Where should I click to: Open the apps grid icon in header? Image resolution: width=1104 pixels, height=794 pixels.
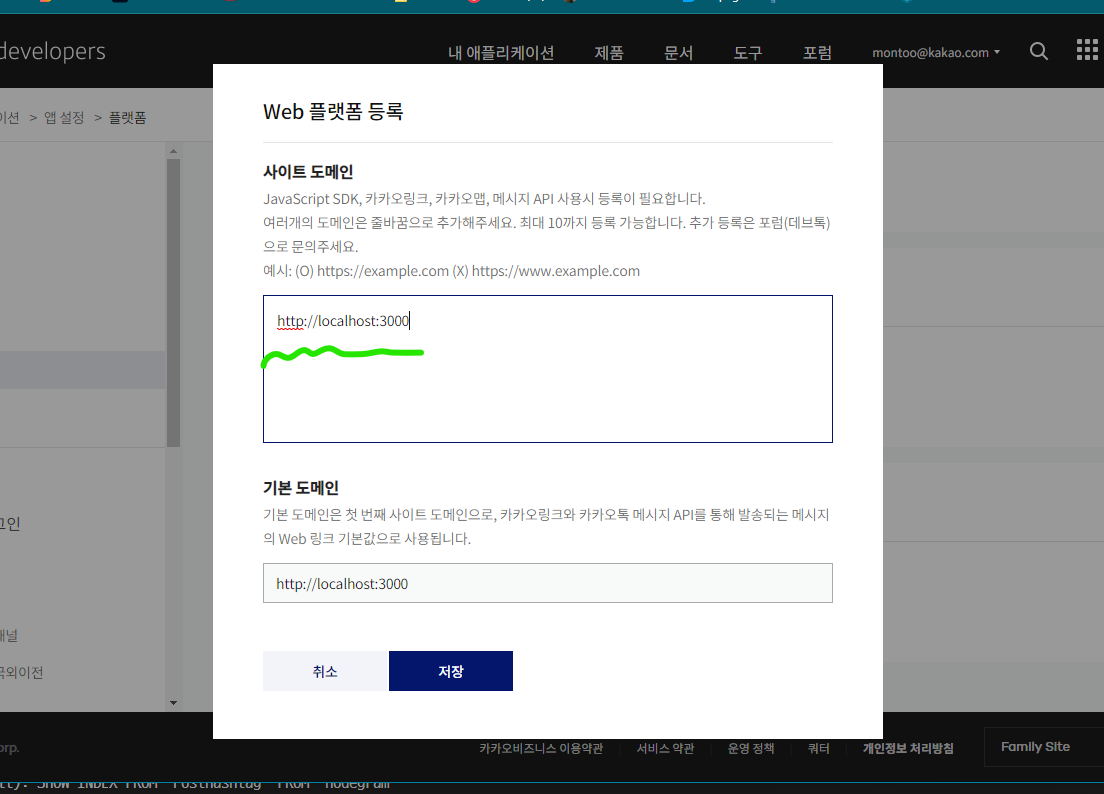pos(1087,50)
